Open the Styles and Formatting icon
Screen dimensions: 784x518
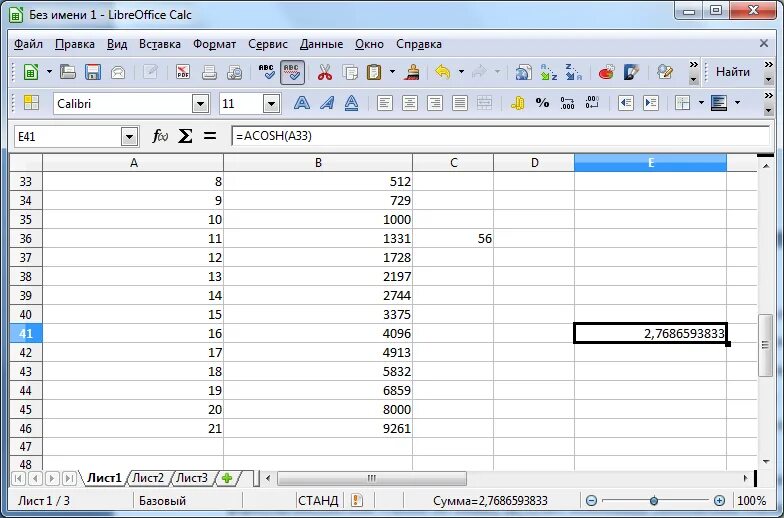31,103
